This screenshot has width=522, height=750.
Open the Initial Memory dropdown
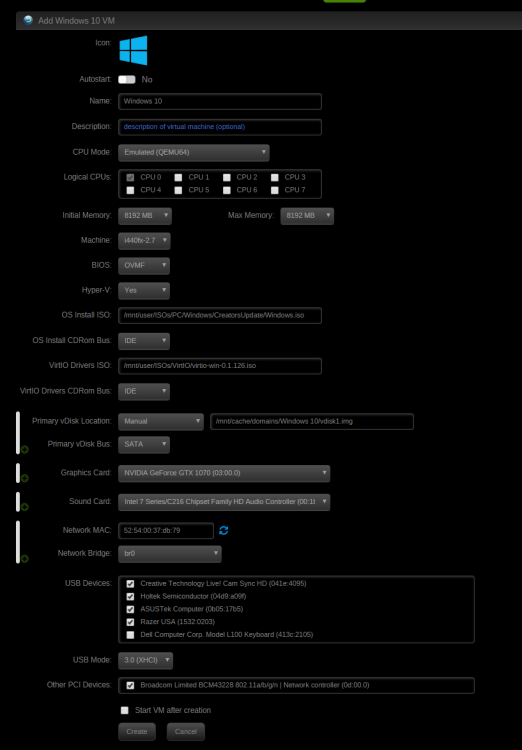[x=144, y=216]
